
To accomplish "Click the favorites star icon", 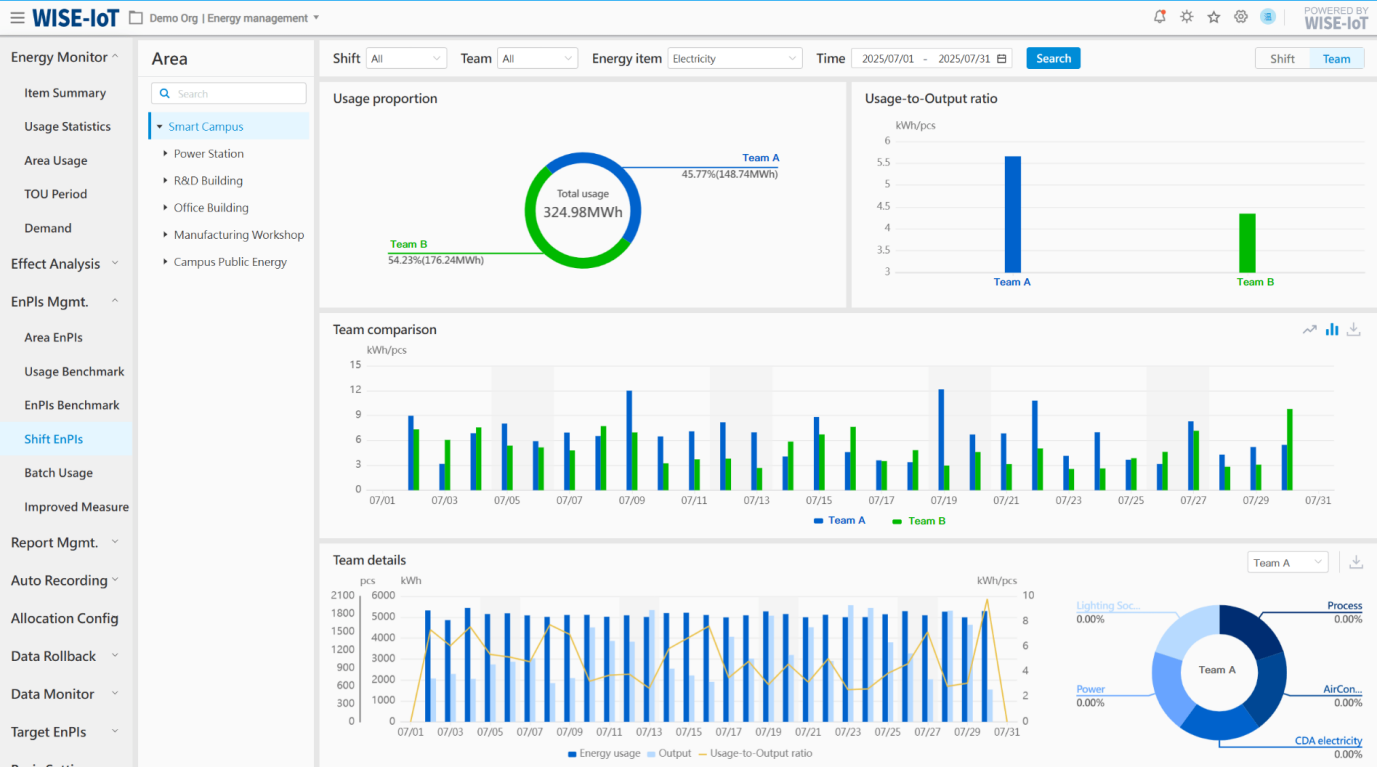I will pos(1213,17).
